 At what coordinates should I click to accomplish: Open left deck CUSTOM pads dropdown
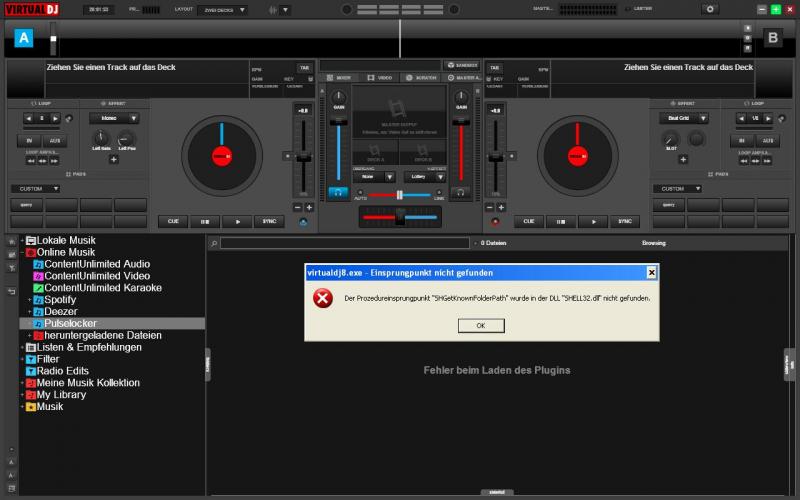point(36,189)
